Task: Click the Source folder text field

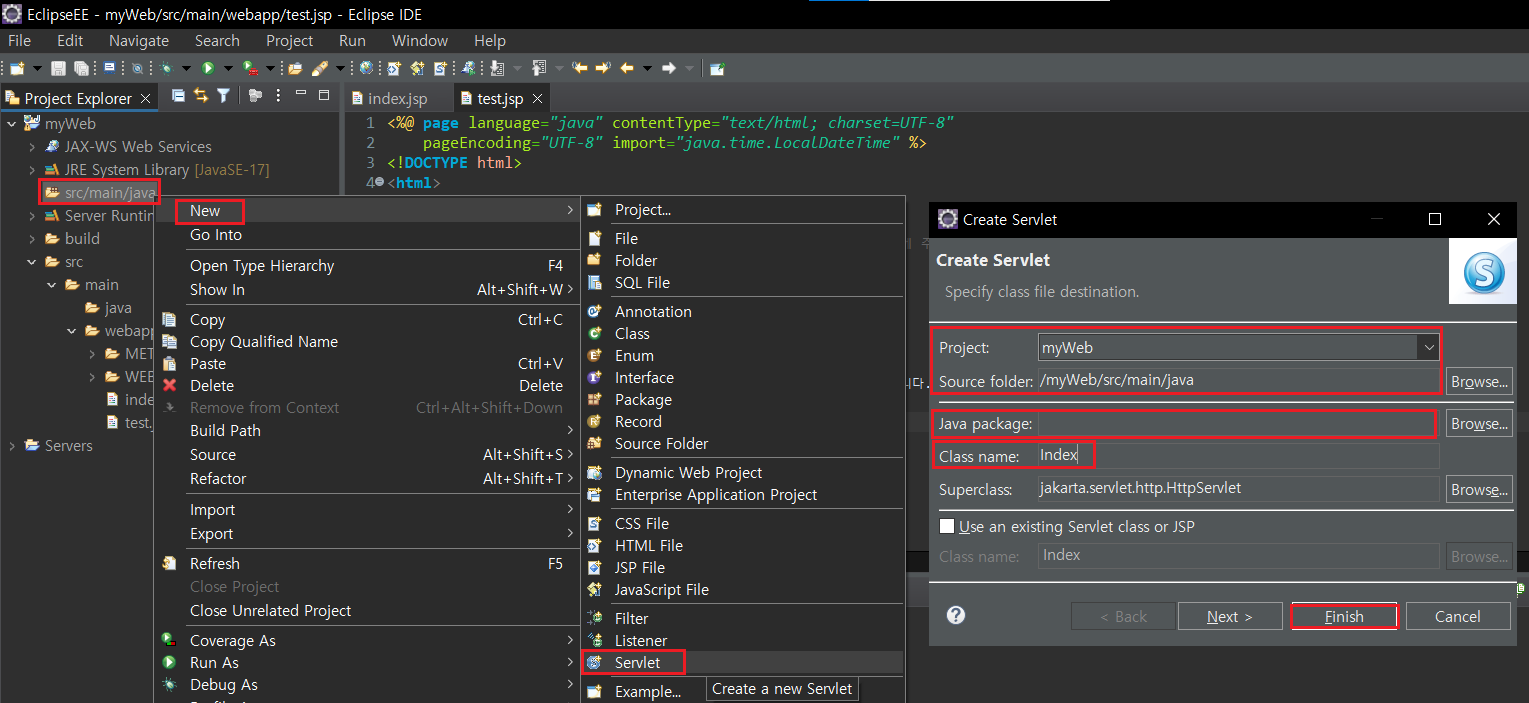Action: pos(1238,380)
